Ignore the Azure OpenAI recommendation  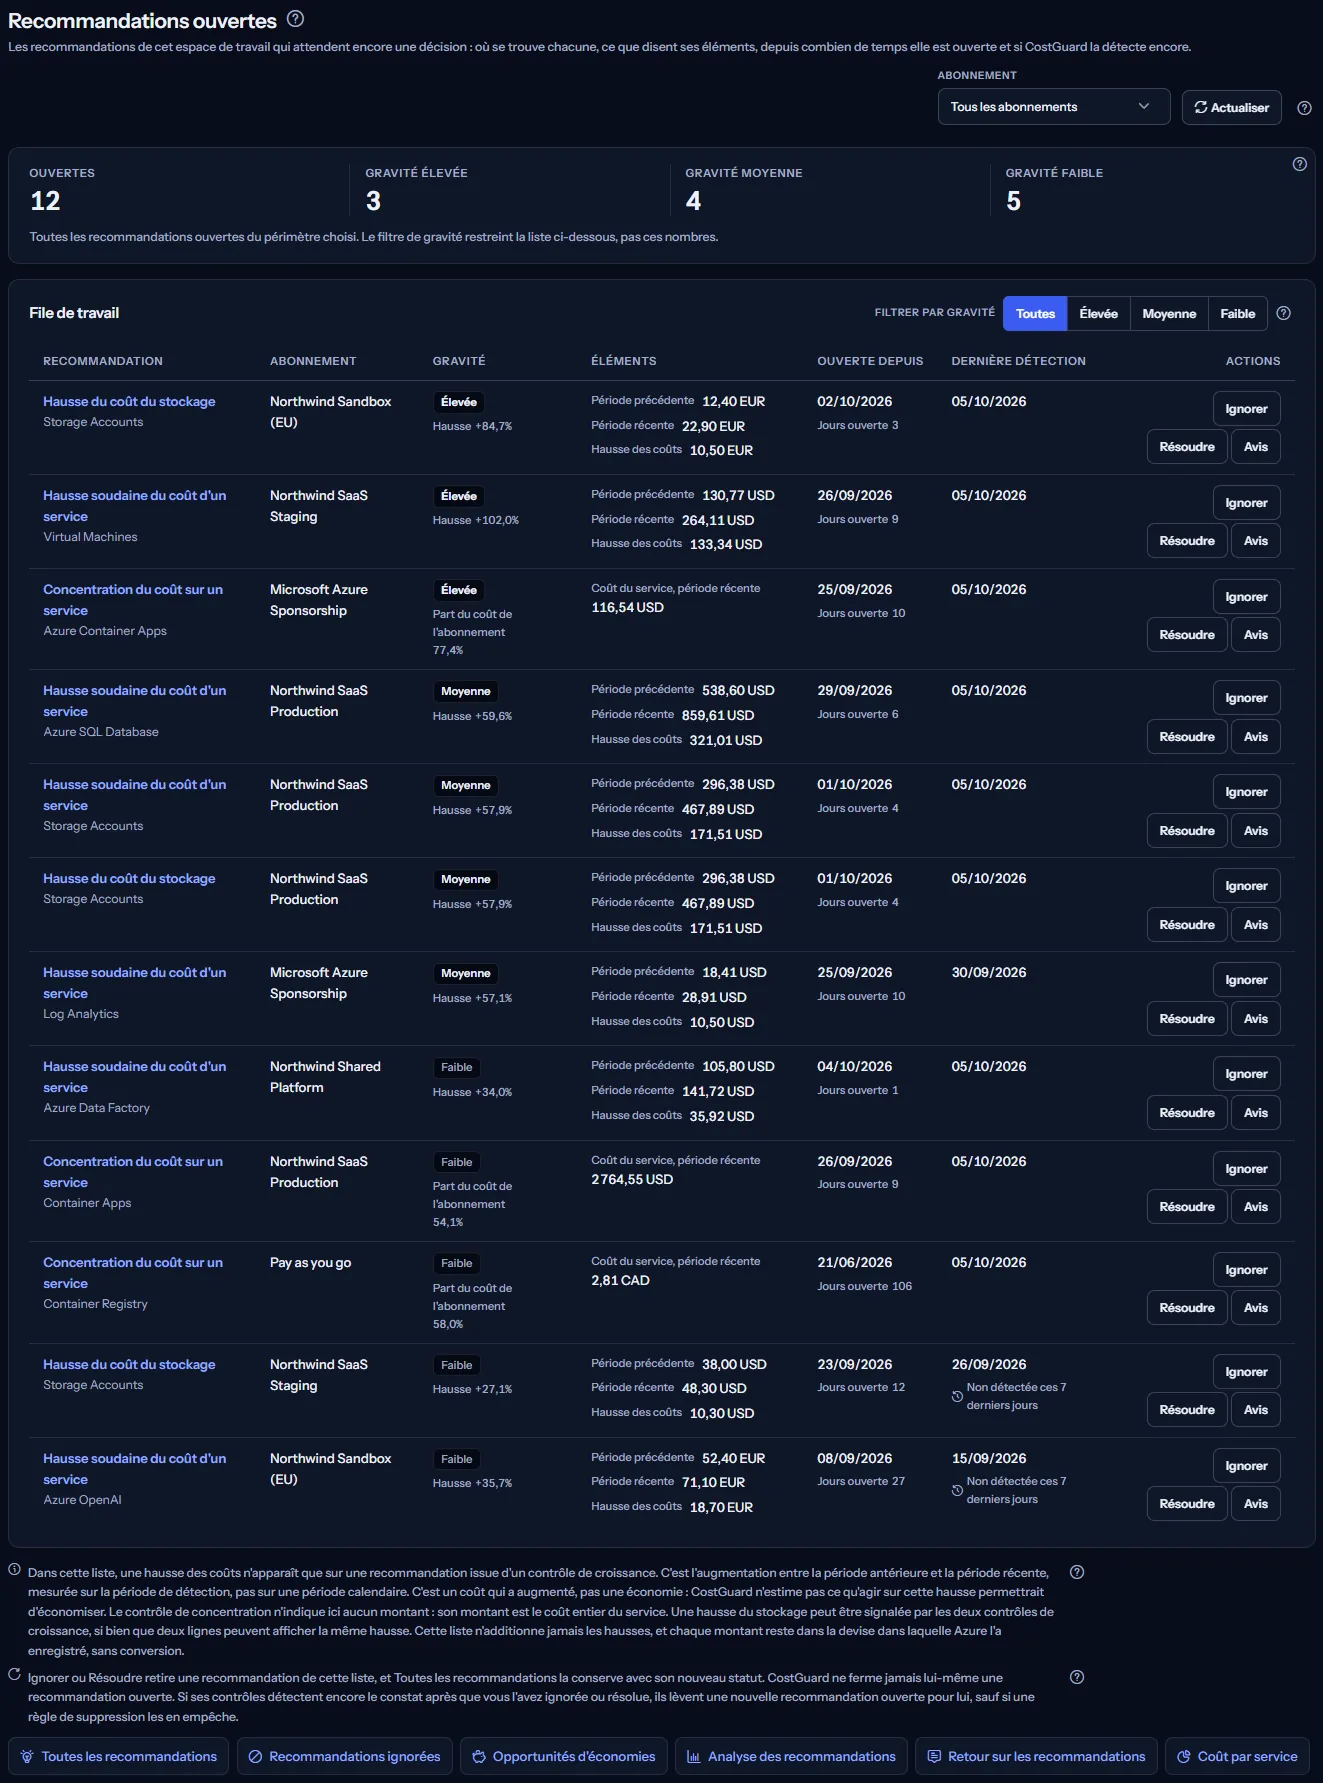1246,1466
